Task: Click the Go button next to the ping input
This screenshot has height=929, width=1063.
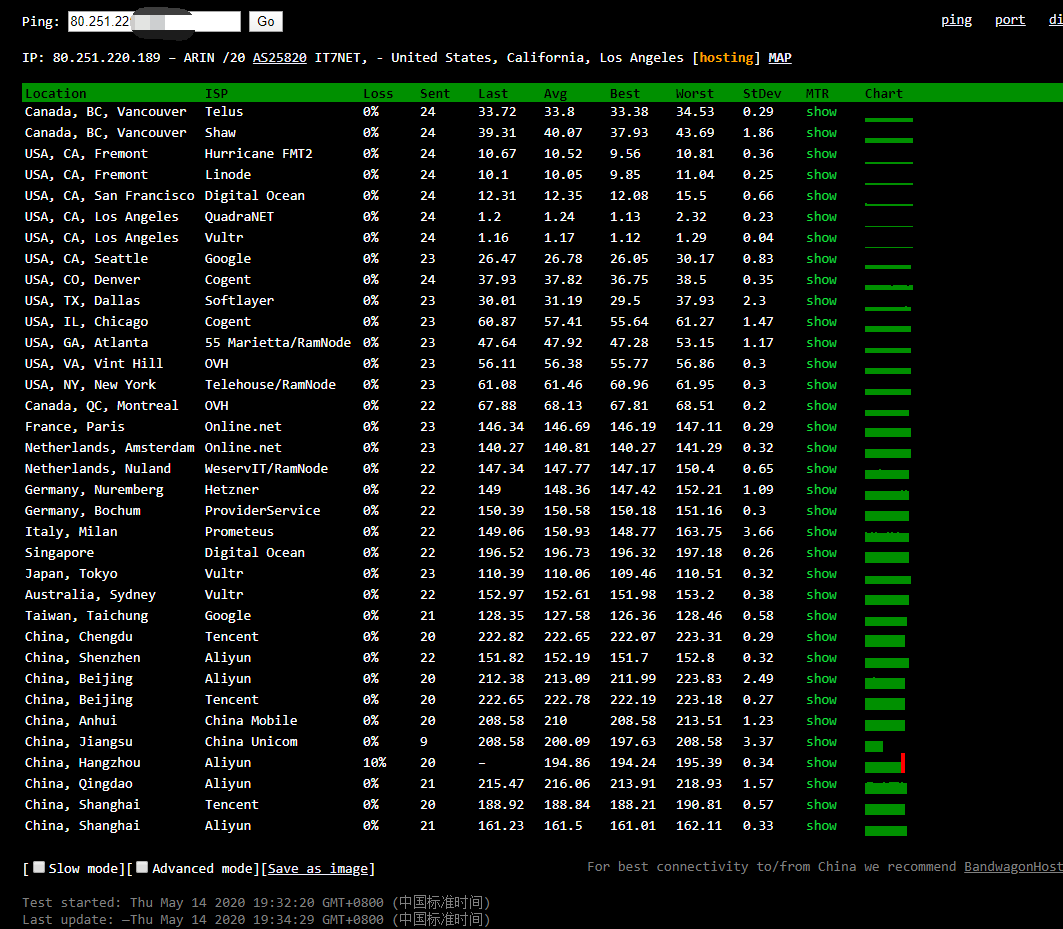Action: (266, 21)
